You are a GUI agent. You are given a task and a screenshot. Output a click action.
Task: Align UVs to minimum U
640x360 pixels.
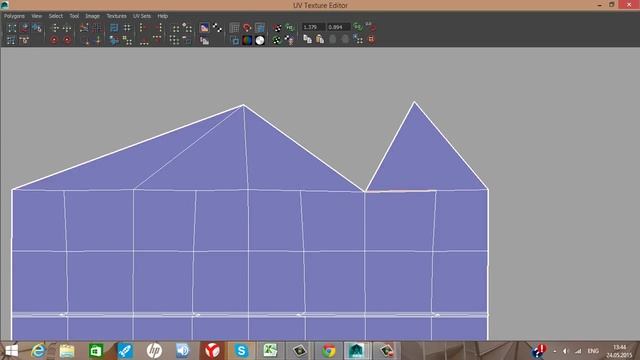click(144, 28)
